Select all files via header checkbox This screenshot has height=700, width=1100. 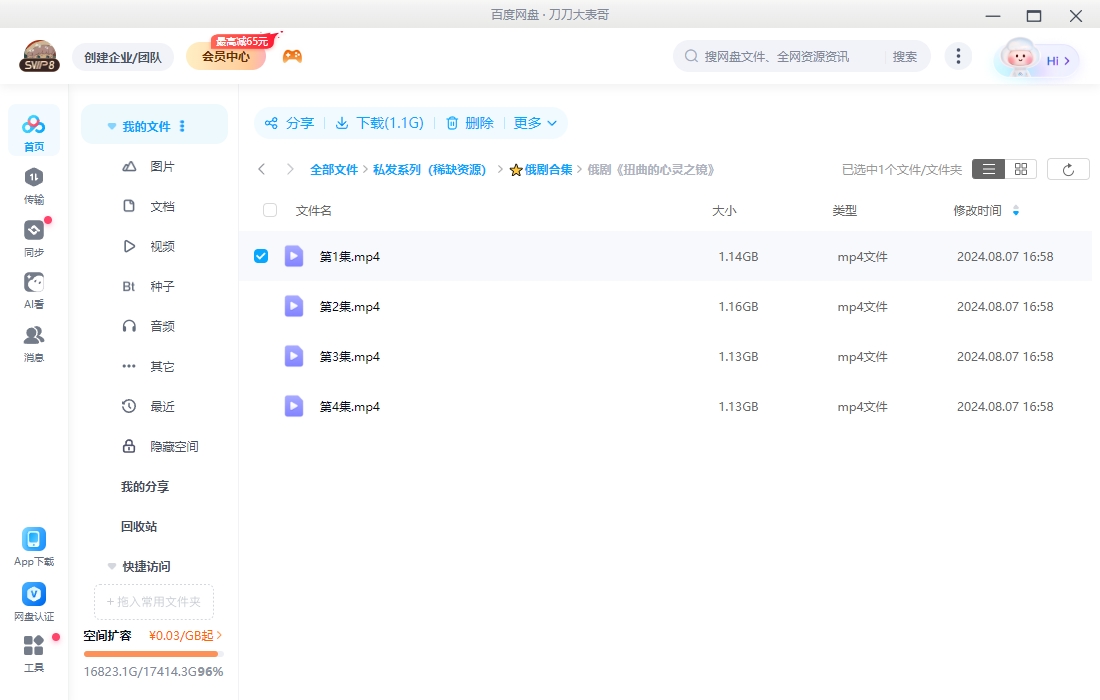pos(268,210)
